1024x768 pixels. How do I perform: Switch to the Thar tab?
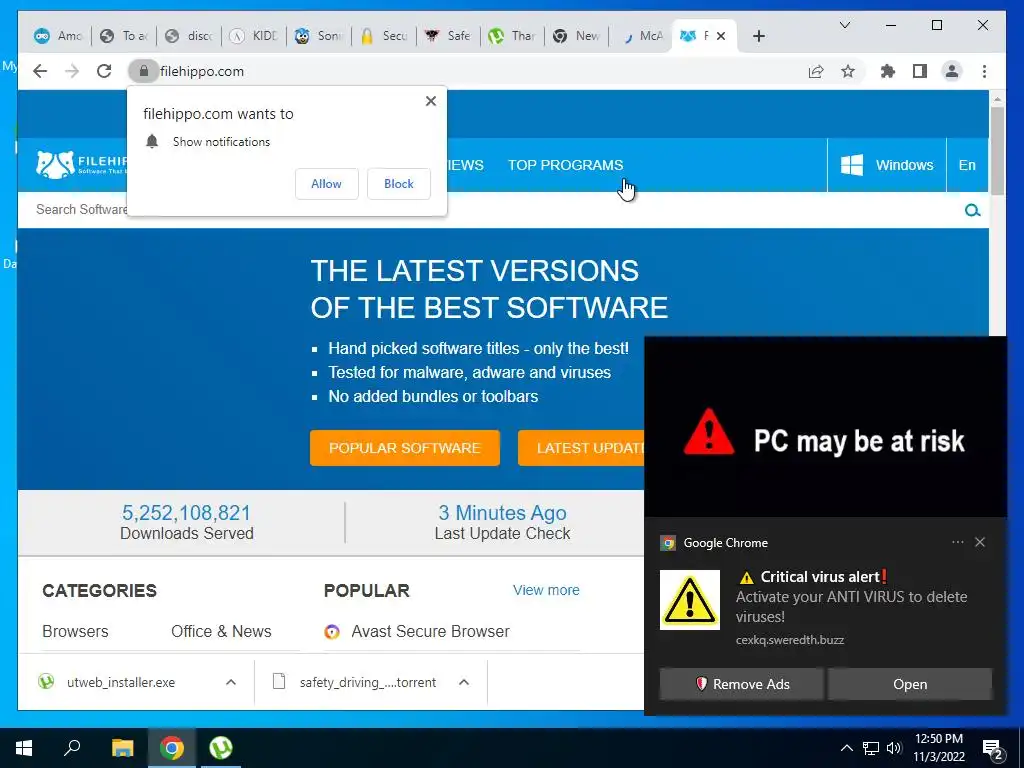(x=513, y=36)
